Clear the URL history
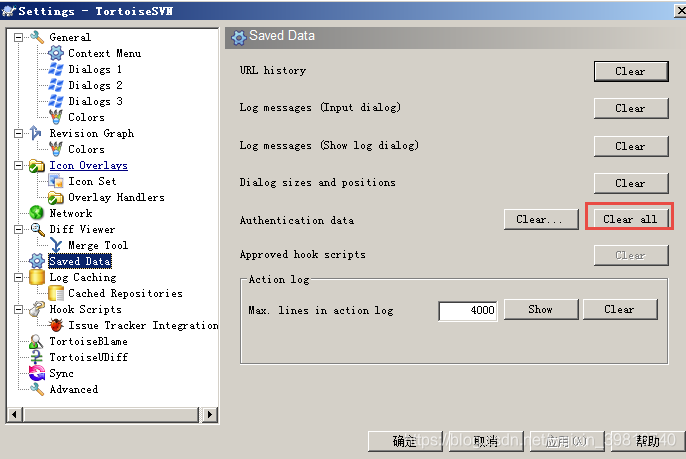This screenshot has height=459, width=686. [631, 71]
